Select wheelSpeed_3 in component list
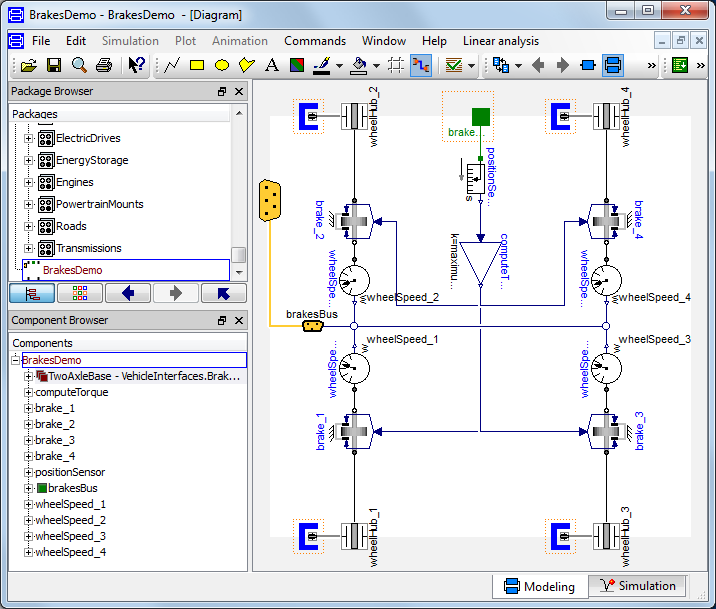 [70, 536]
